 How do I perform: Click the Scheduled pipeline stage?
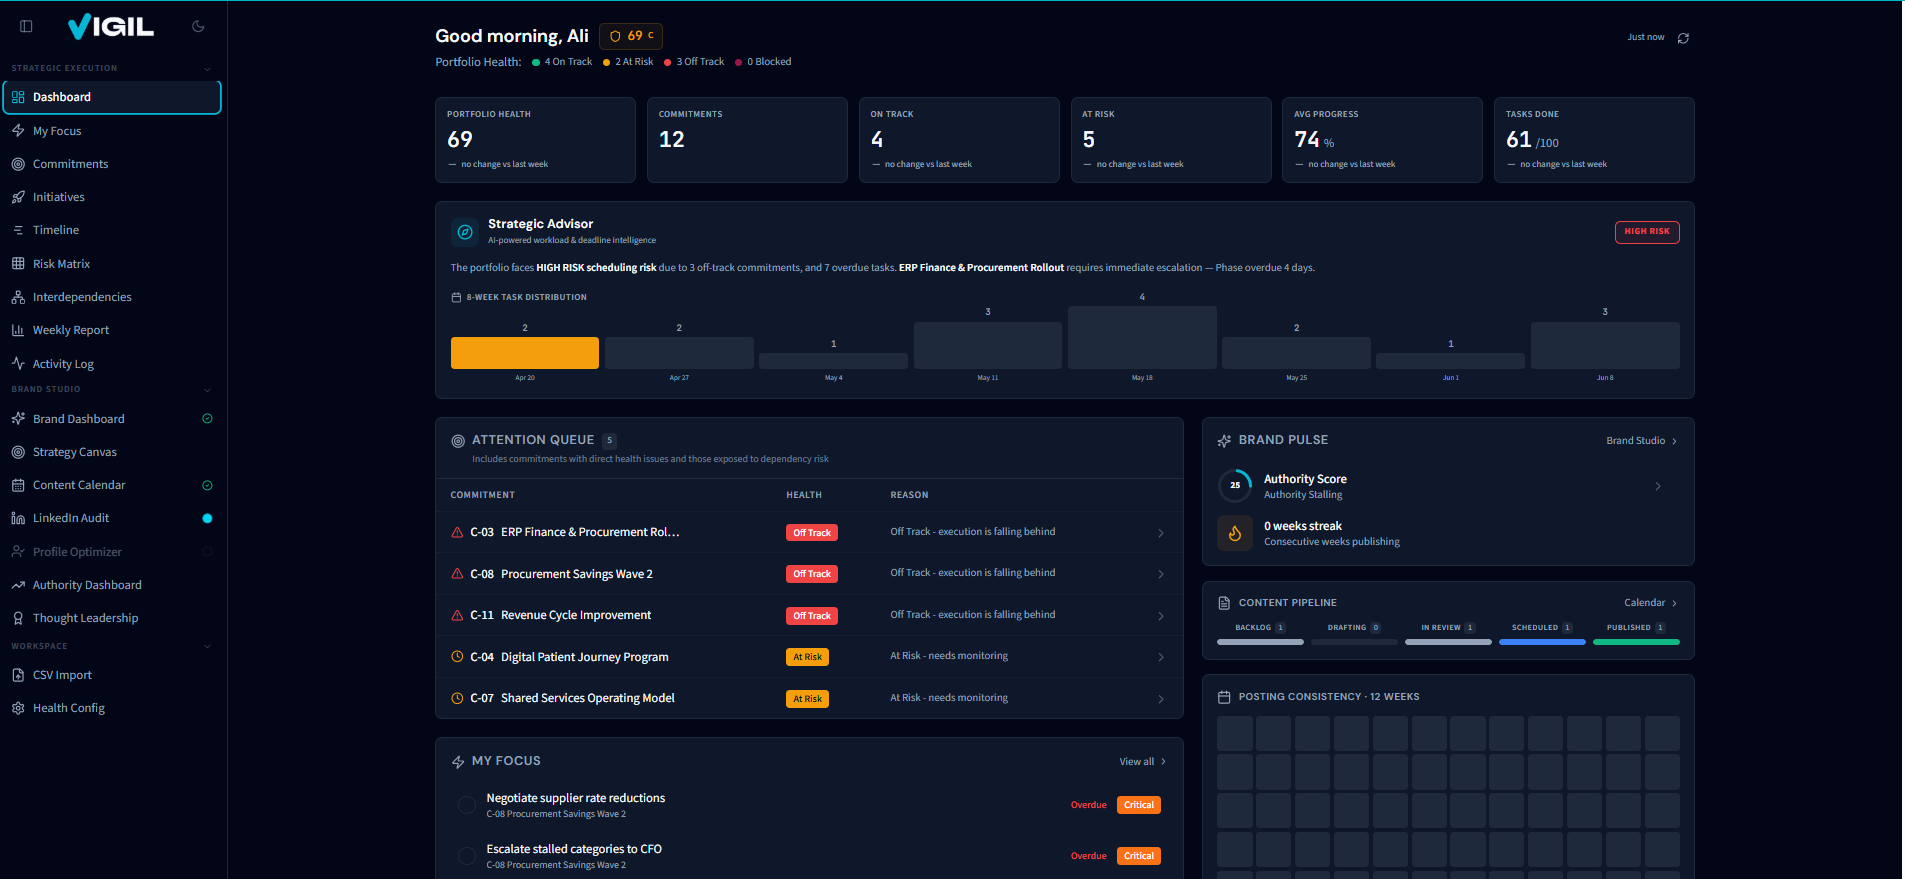pos(1542,634)
